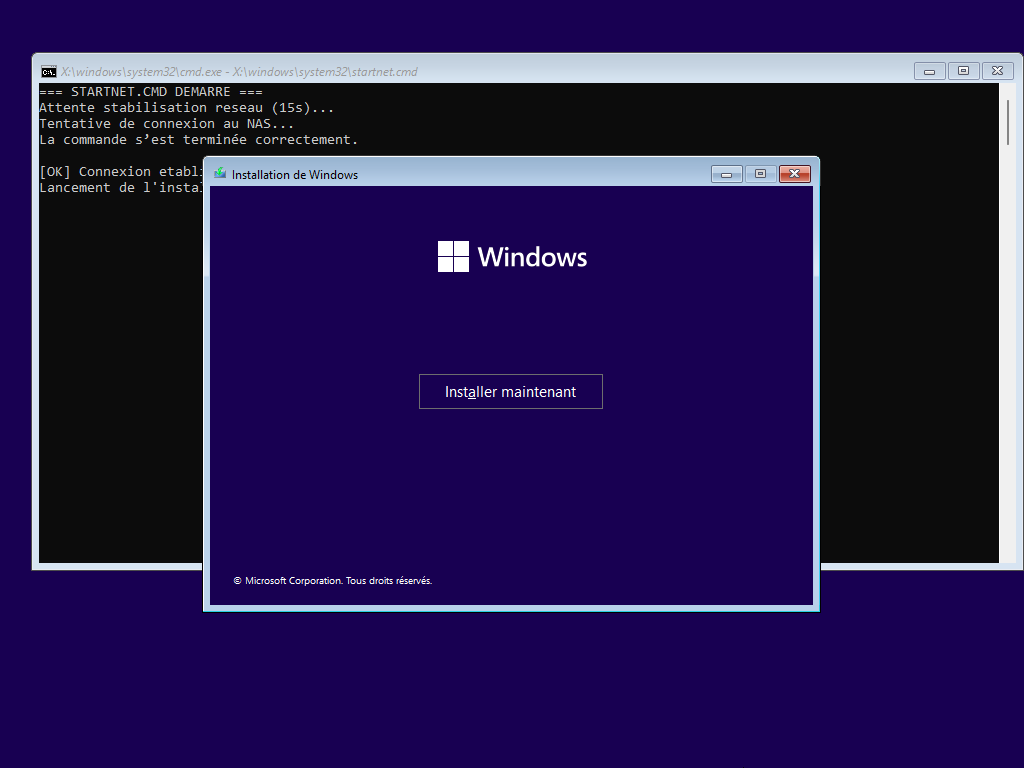The image size is (1024, 768).
Task: Click the Microsoft Corporation copyright notice
Action: [x=333, y=580]
